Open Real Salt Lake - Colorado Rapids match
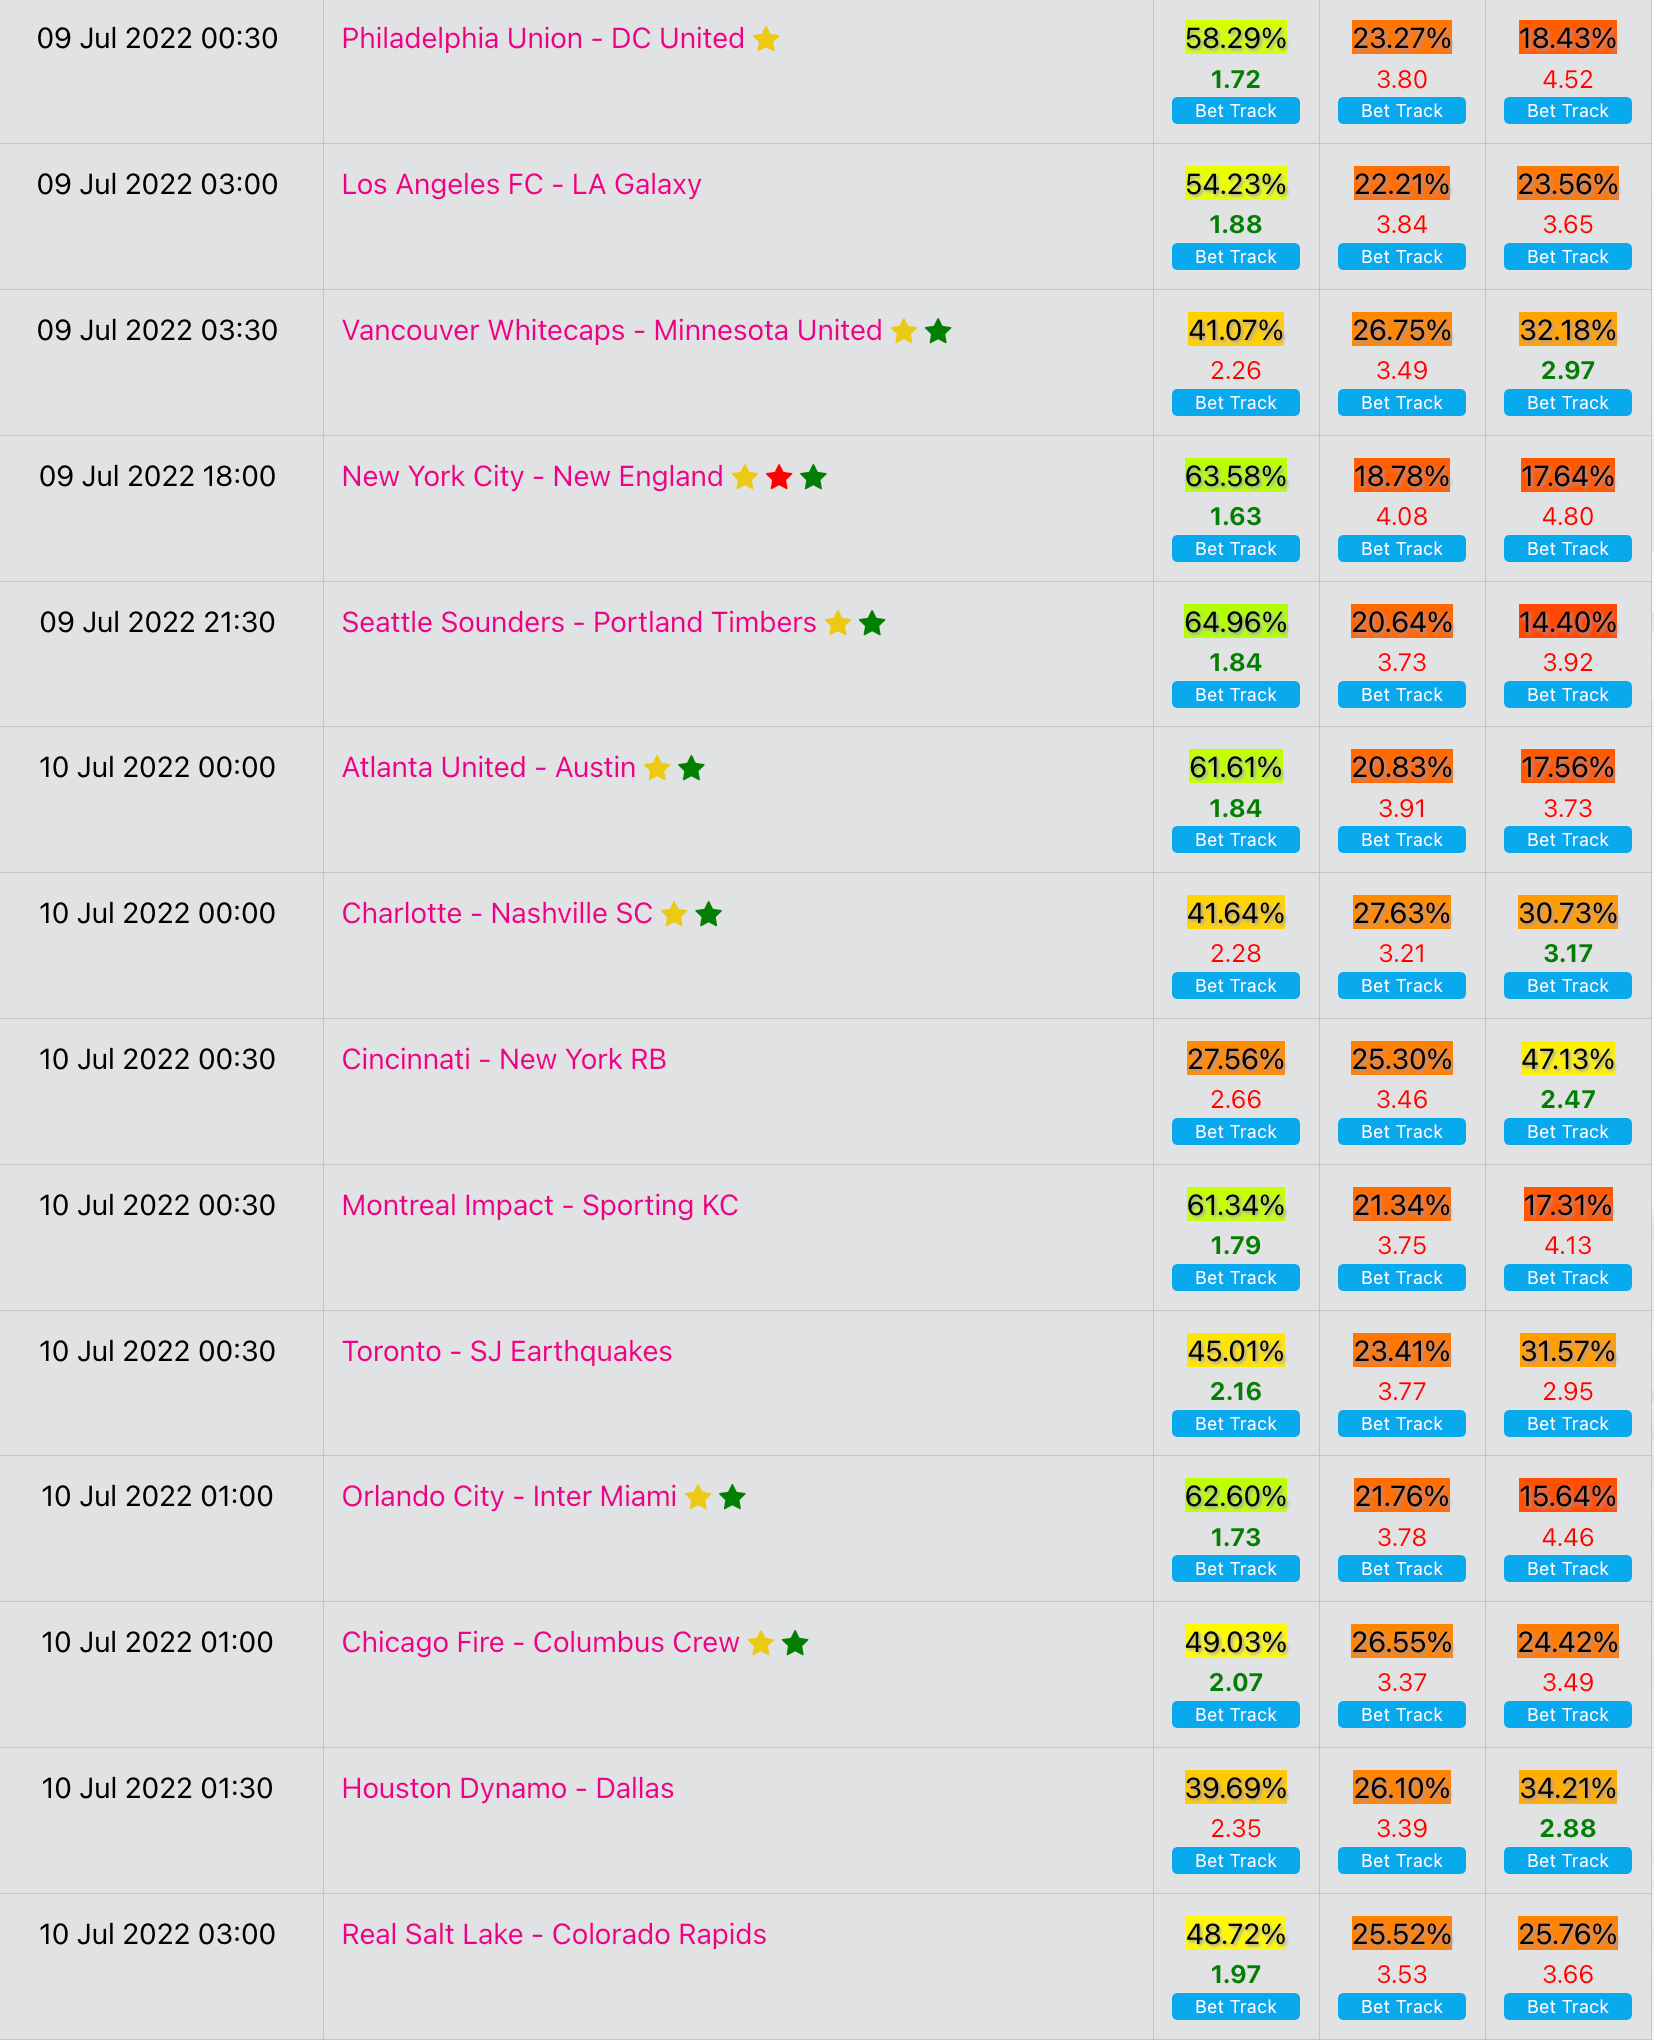The image size is (1654, 2040). tap(554, 1934)
